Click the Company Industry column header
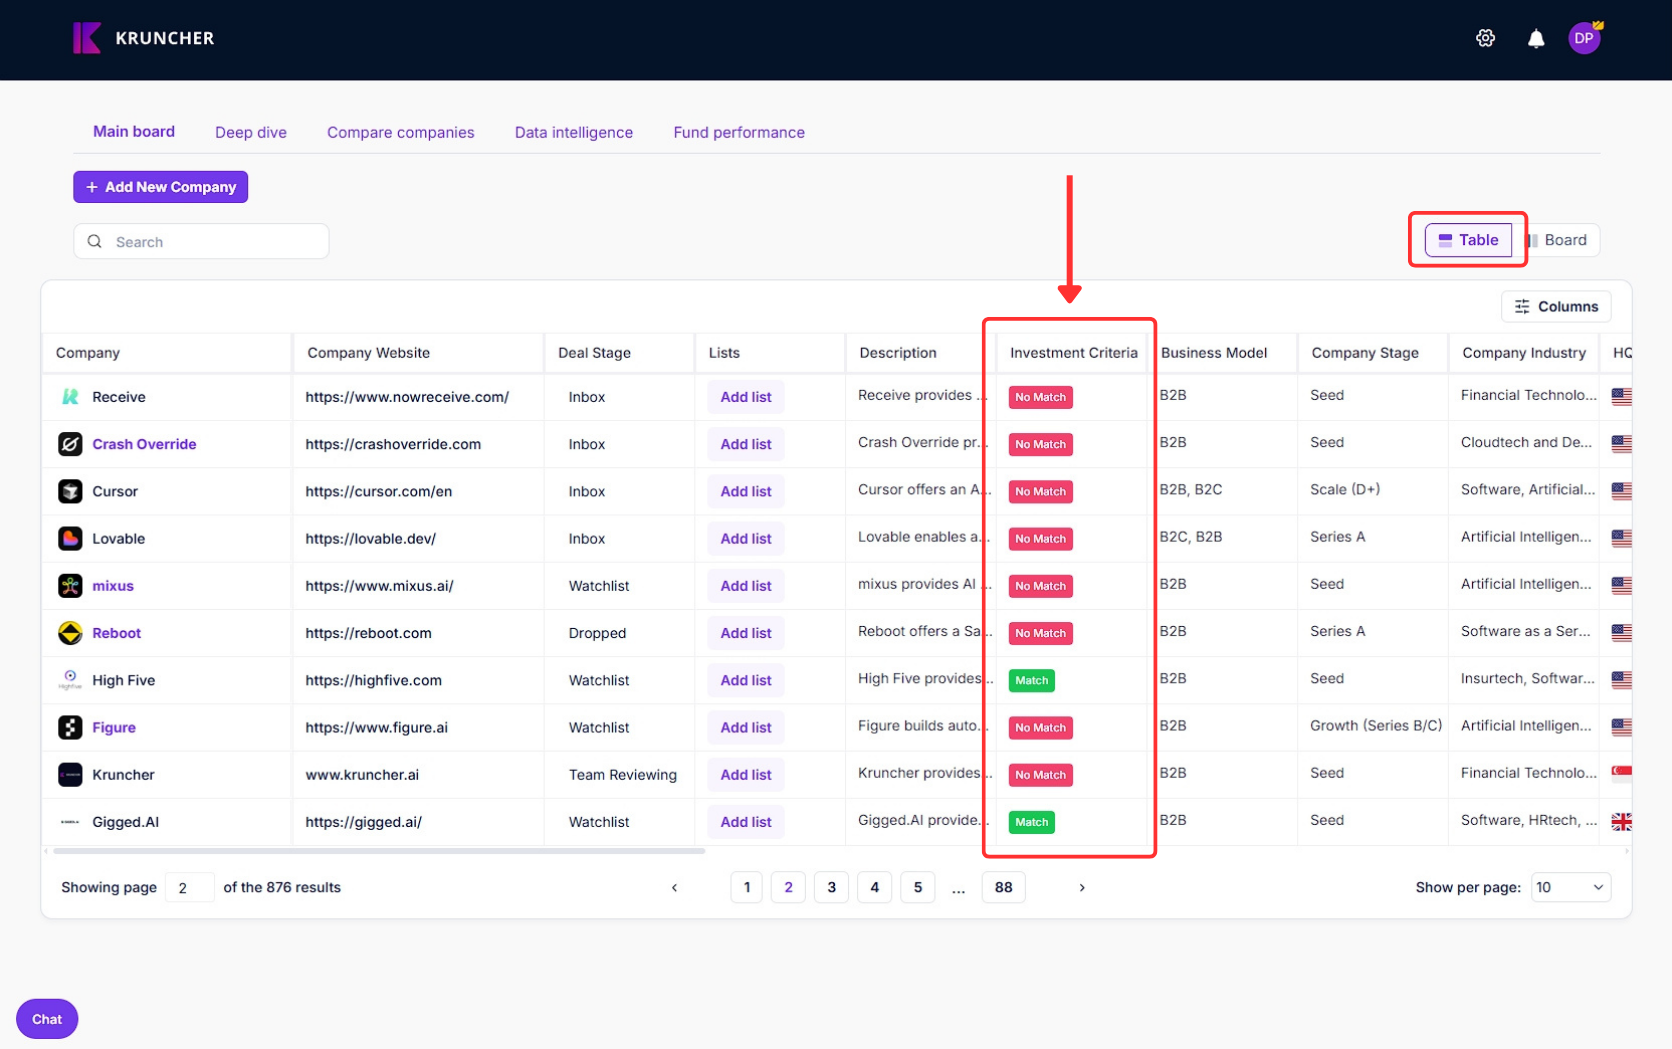Viewport: 1672px width, 1049px height. [x=1523, y=352]
